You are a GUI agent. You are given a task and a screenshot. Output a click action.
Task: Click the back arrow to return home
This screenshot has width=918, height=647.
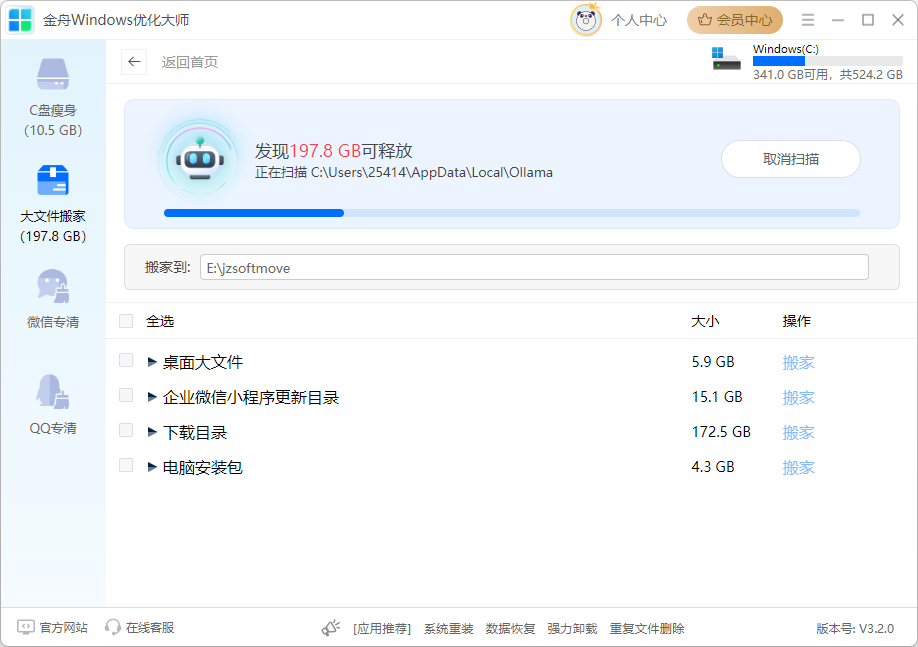pos(134,62)
